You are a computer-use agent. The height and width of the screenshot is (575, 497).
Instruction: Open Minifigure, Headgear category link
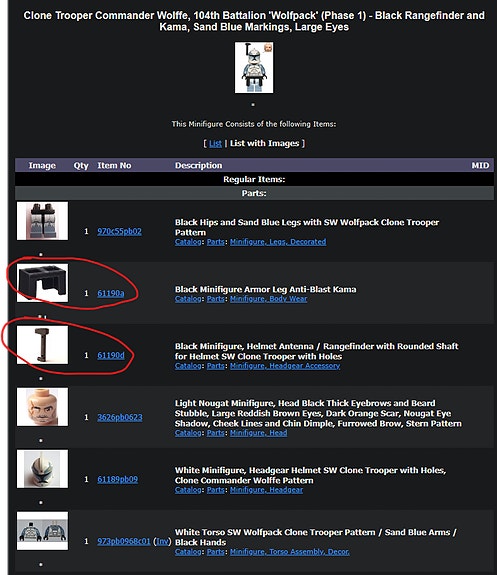[266, 490]
